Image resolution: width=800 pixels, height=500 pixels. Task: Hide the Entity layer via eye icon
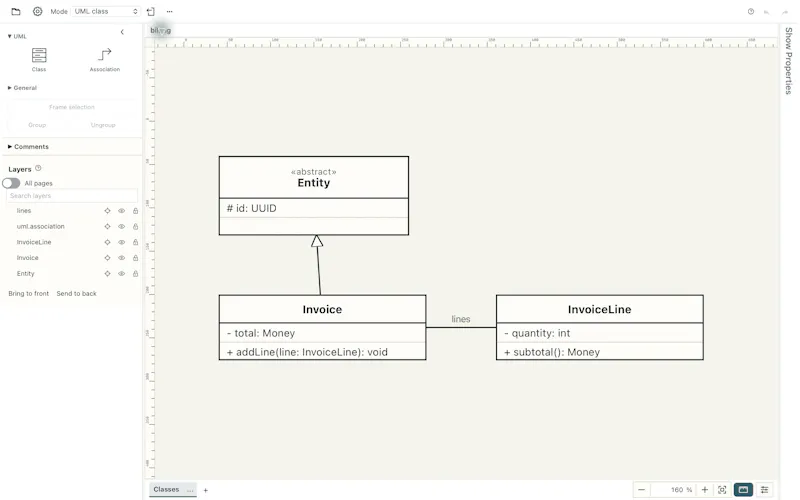121,274
